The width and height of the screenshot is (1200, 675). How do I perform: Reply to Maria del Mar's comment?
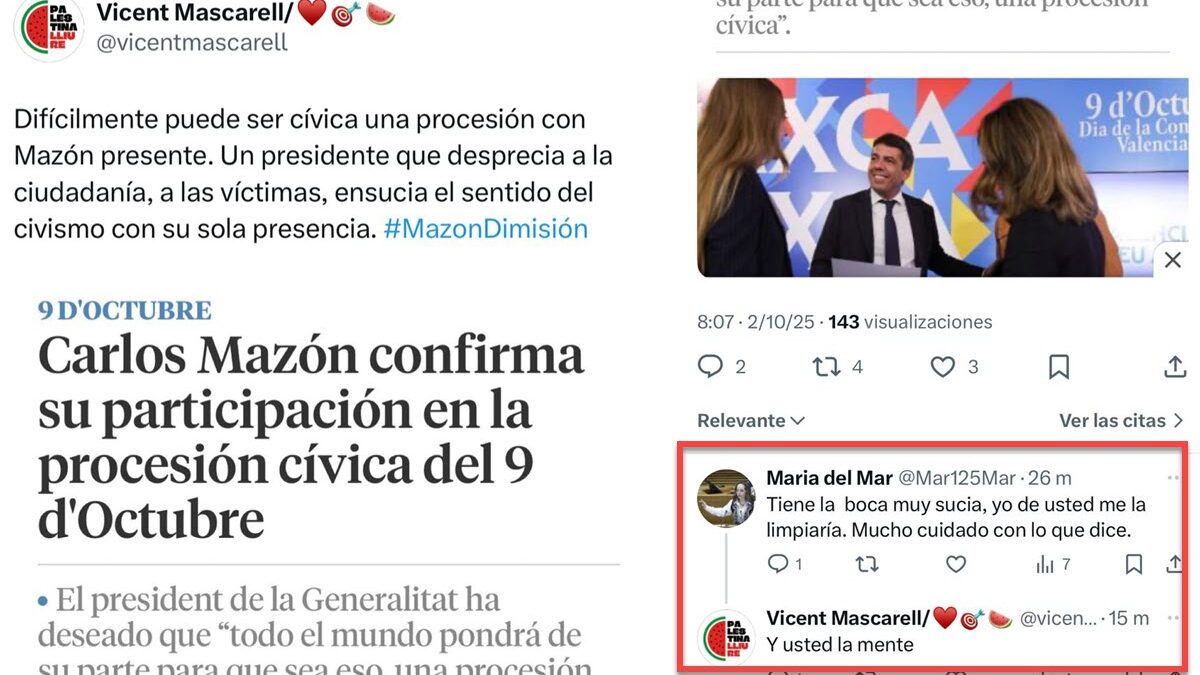[x=785, y=564]
